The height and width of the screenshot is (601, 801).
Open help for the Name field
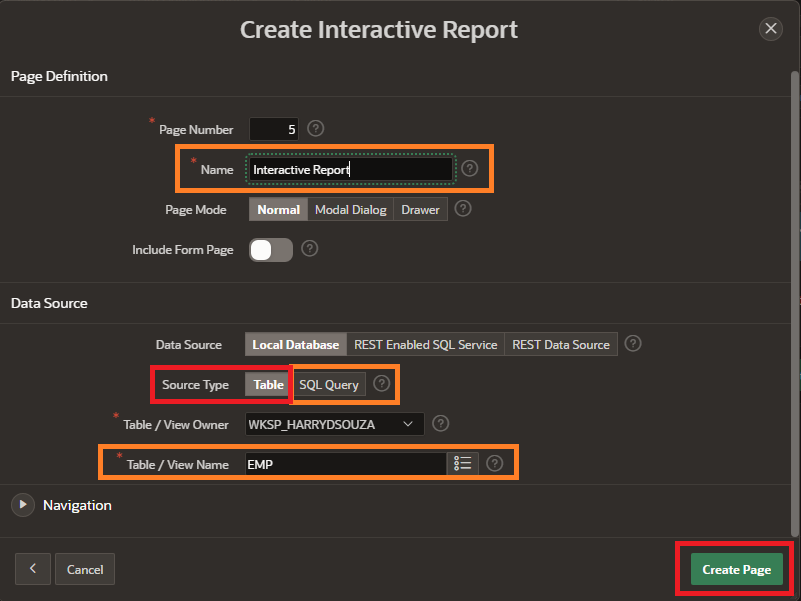click(x=469, y=169)
